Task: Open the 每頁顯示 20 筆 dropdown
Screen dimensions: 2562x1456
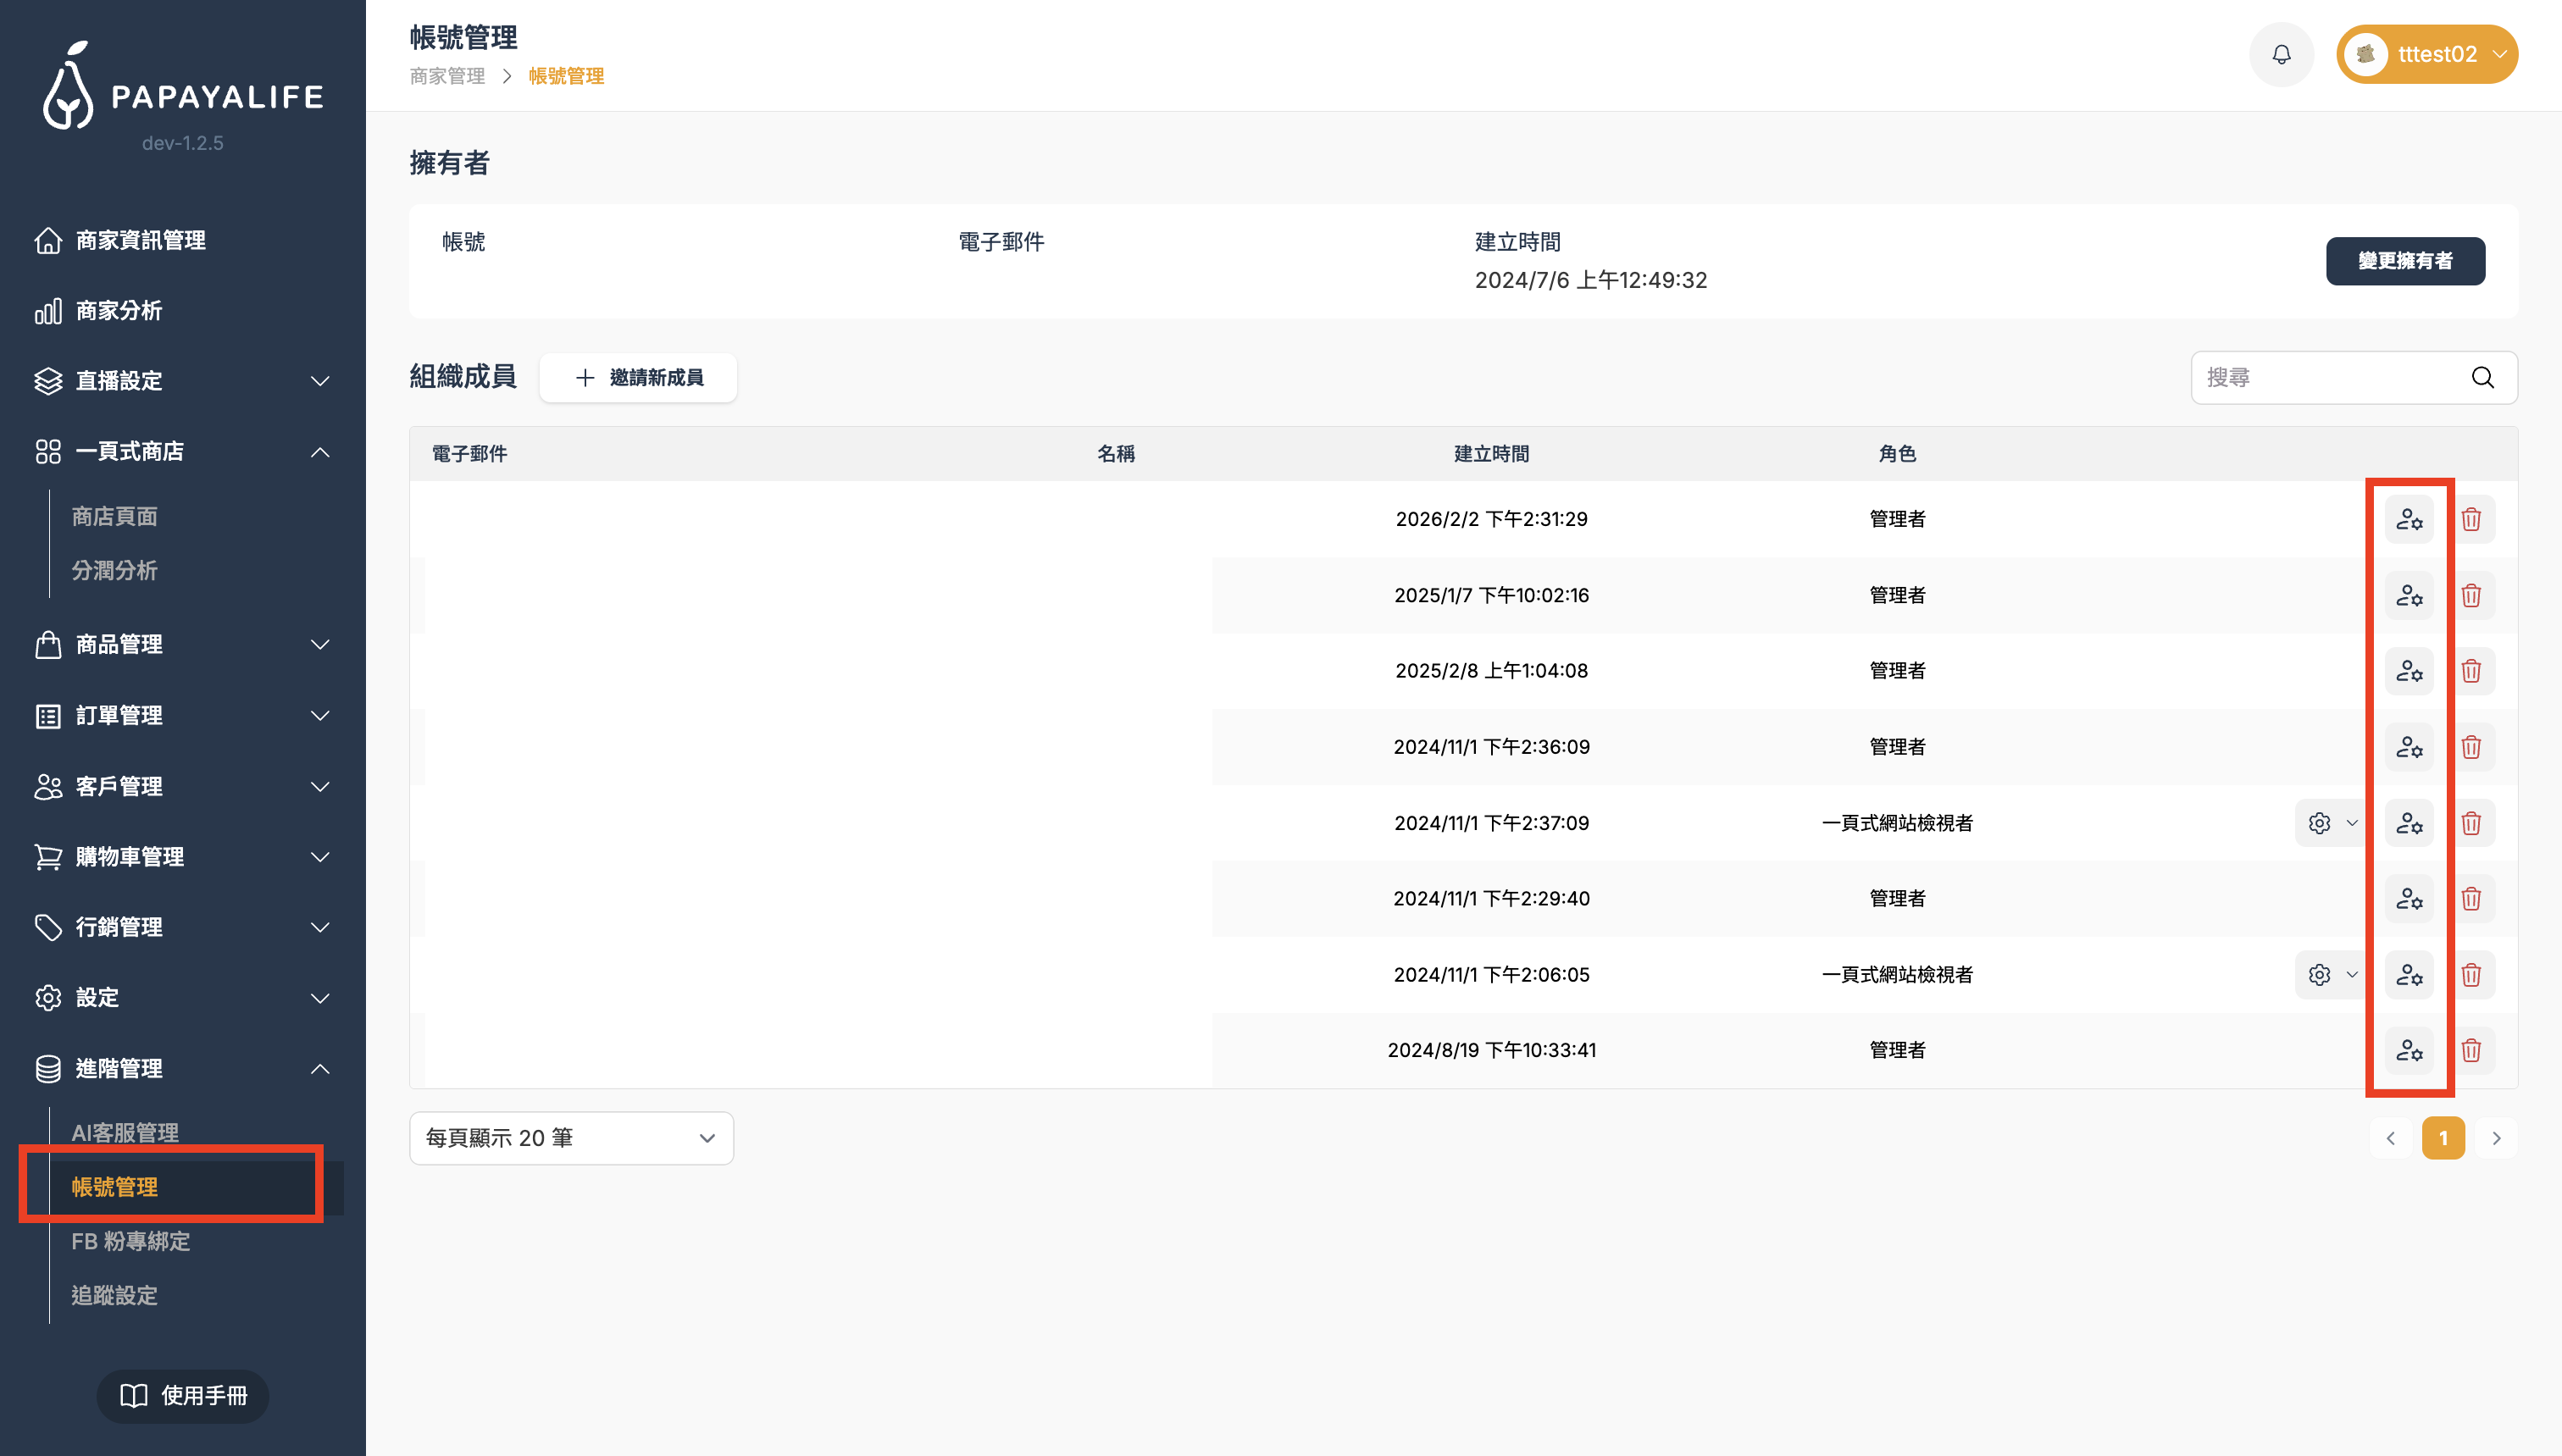Action: [571, 1138]
